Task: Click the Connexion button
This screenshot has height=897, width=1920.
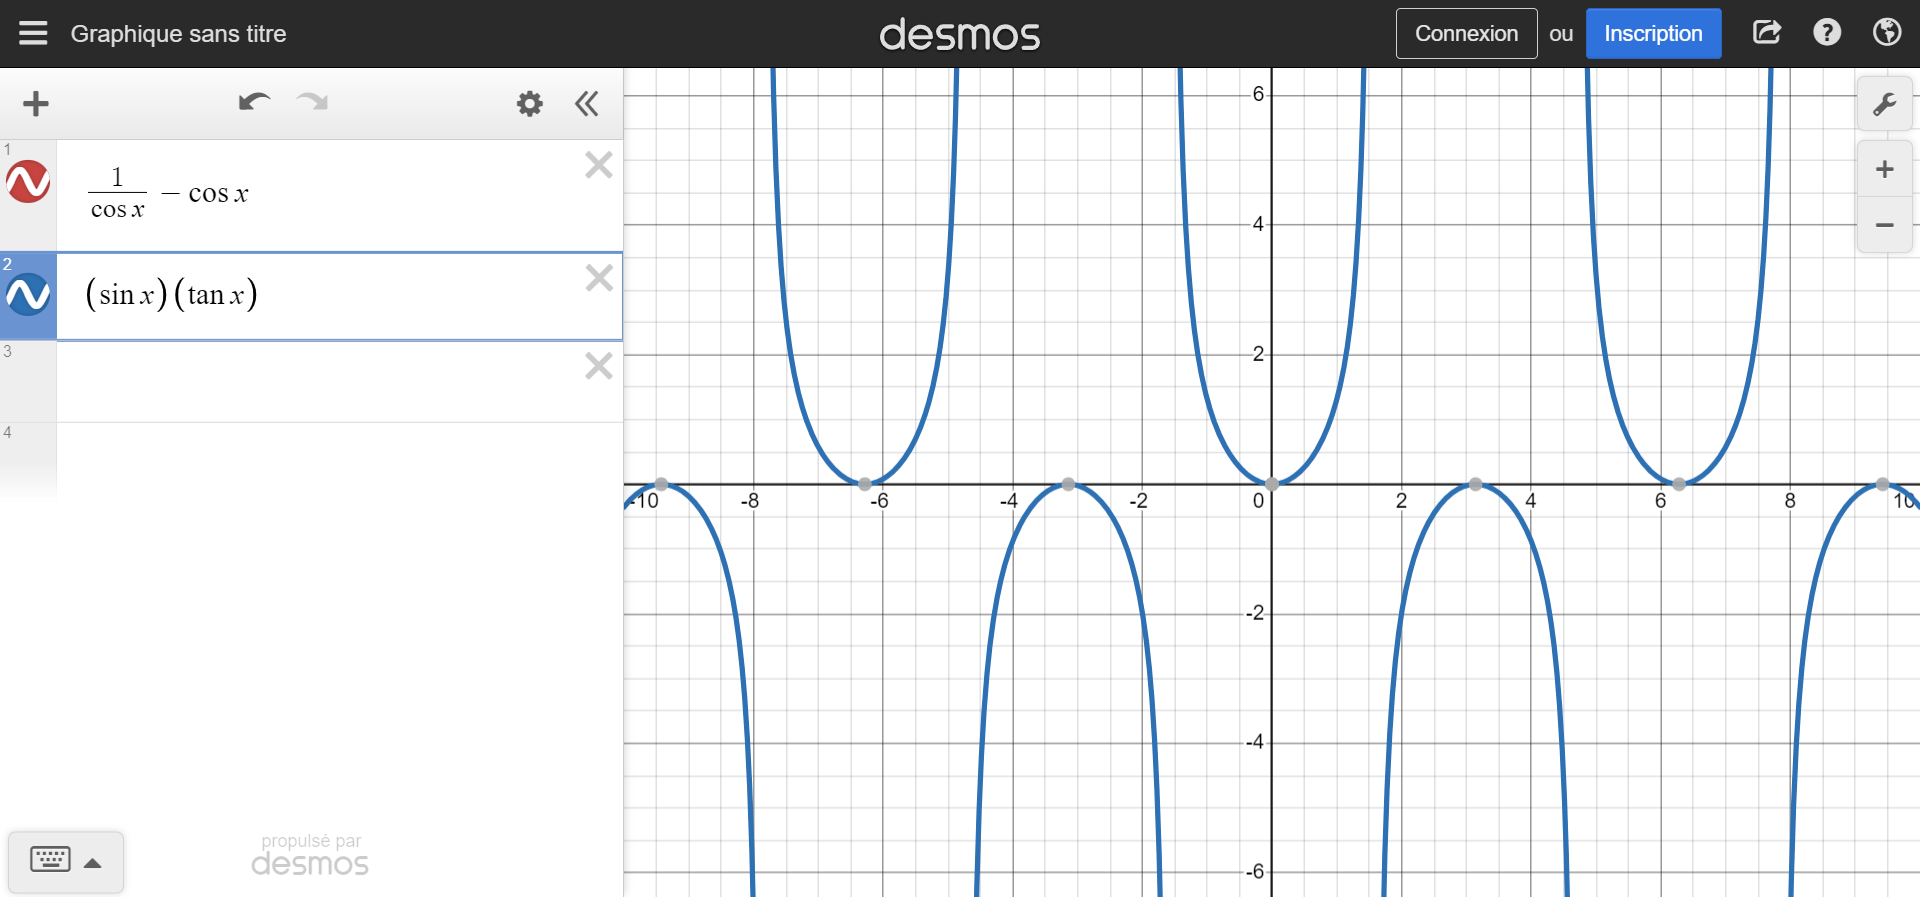Action: pyautogui.click(x=1466, y=34)
